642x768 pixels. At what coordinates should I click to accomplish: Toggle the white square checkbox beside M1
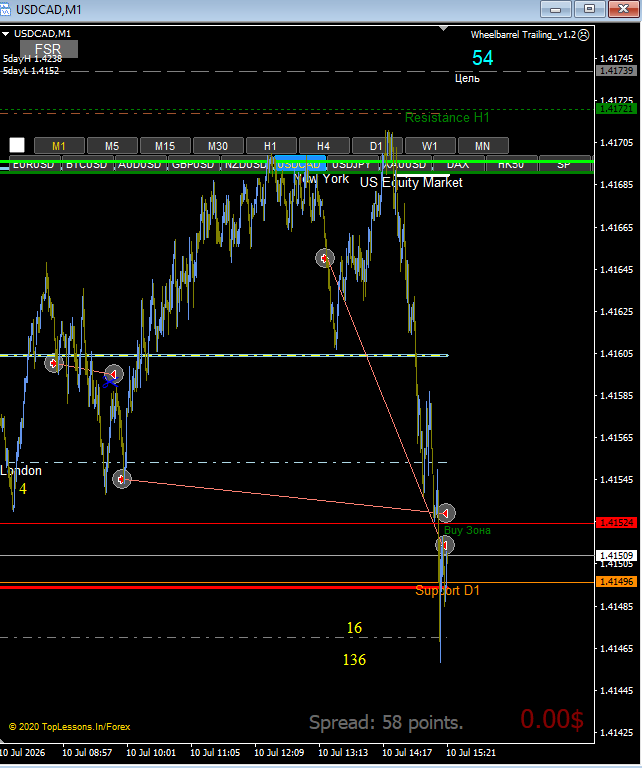pos(17,145)
